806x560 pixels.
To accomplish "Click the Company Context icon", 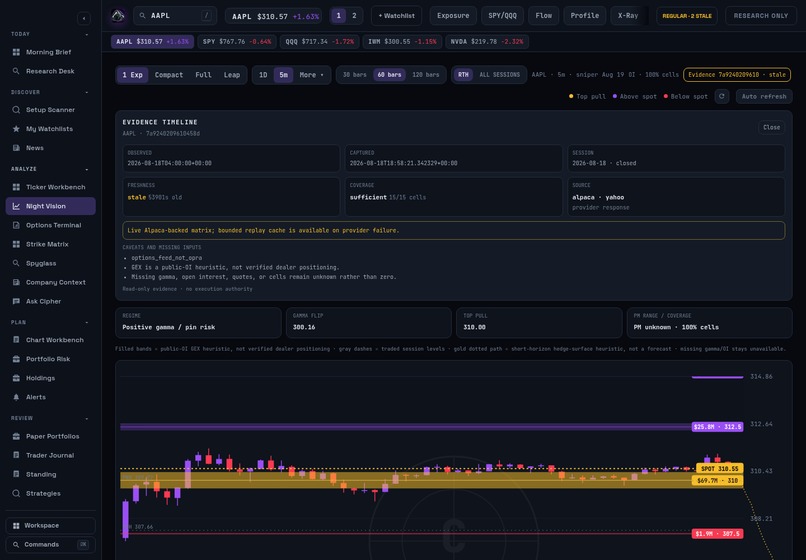I will 16,282.
